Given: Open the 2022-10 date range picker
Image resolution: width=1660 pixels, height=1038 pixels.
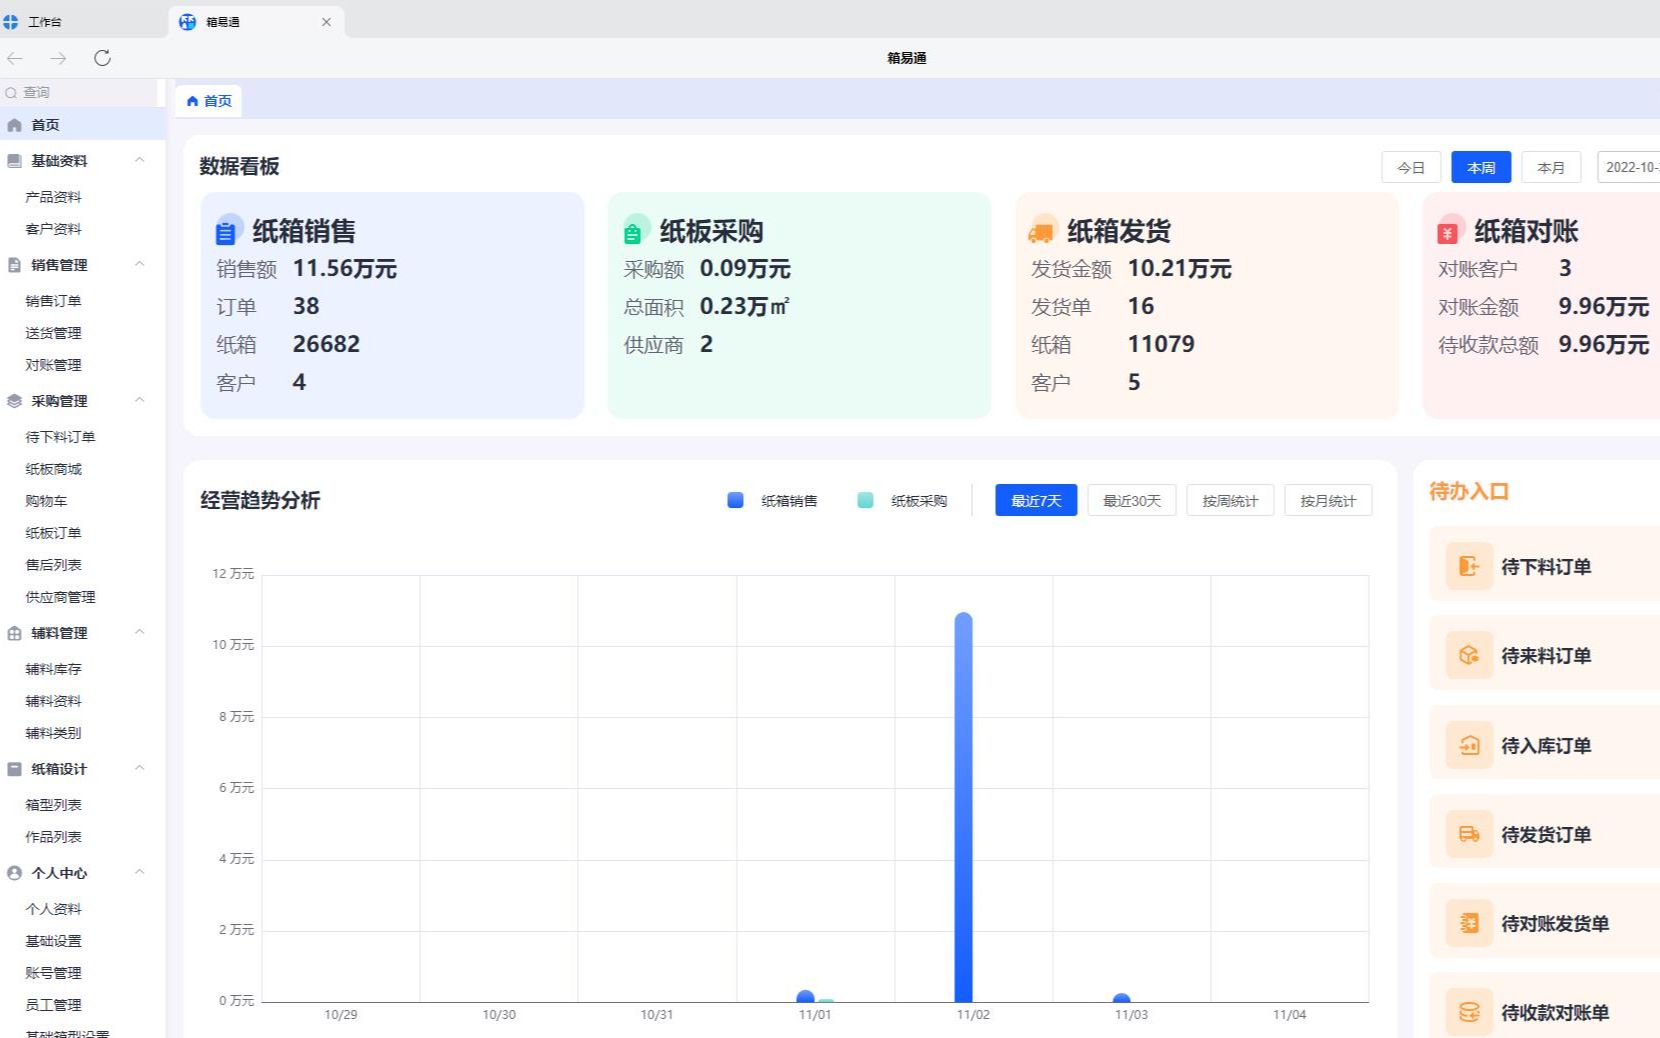Looking at the screenshot, I should [1629, 167].
